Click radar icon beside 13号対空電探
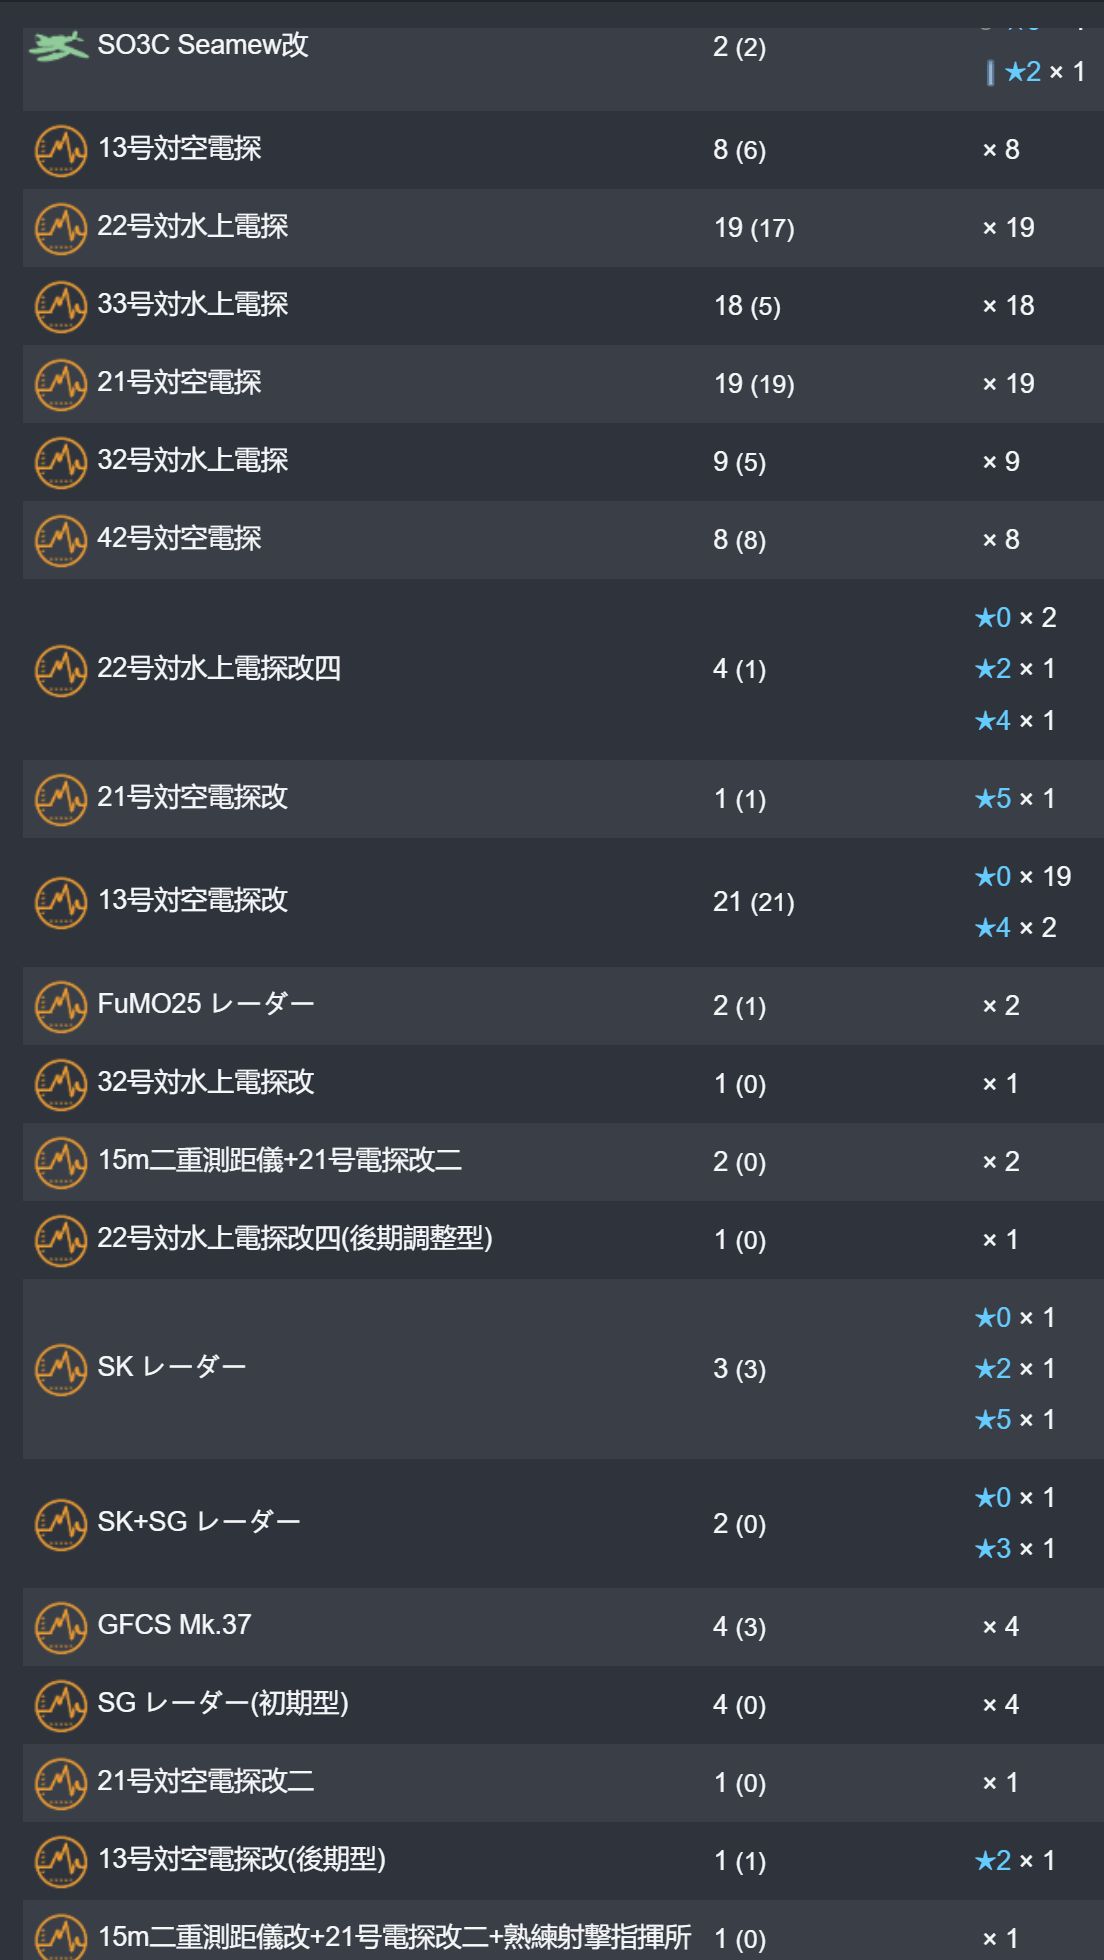The width and height of the screenshot is (1104, 1960). tap(61, 150)
